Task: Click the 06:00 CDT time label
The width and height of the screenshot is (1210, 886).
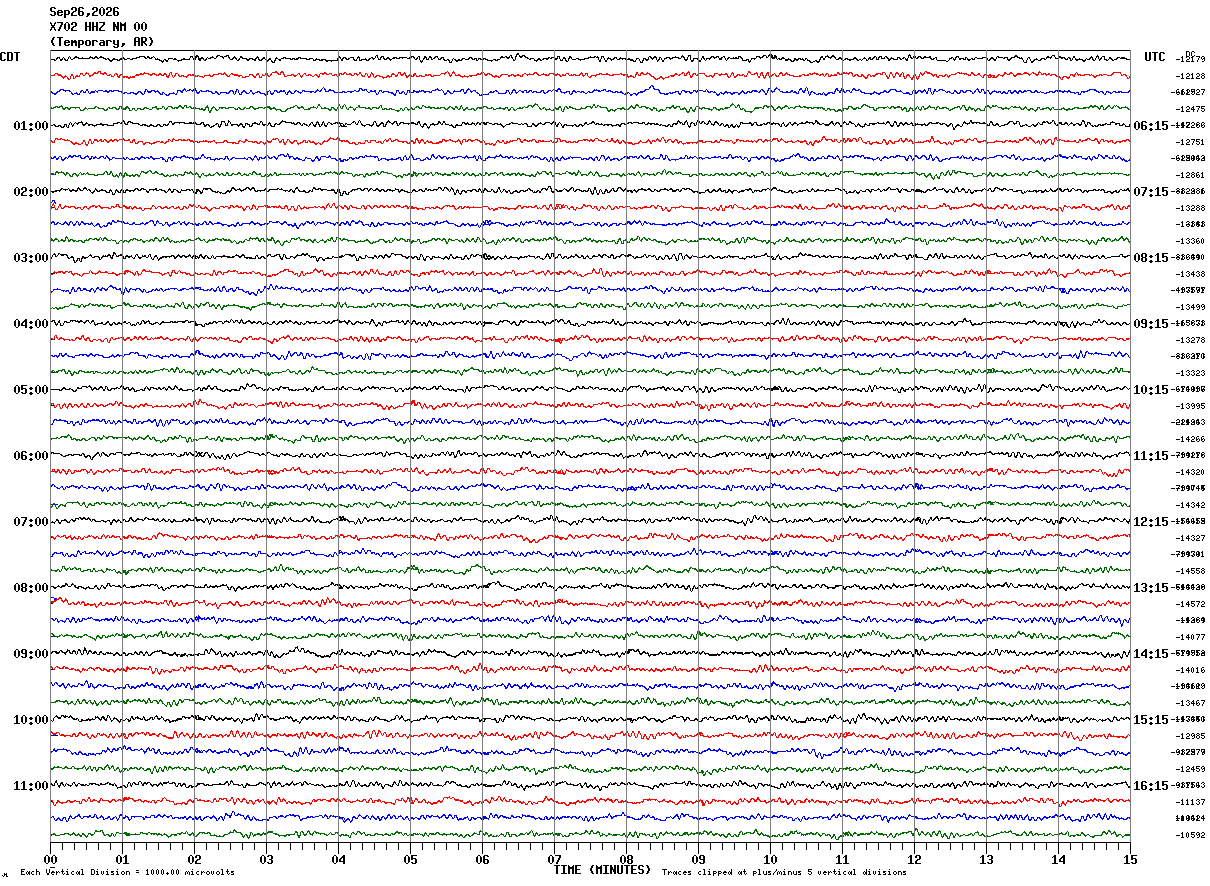Action: (x=31, y=456)
